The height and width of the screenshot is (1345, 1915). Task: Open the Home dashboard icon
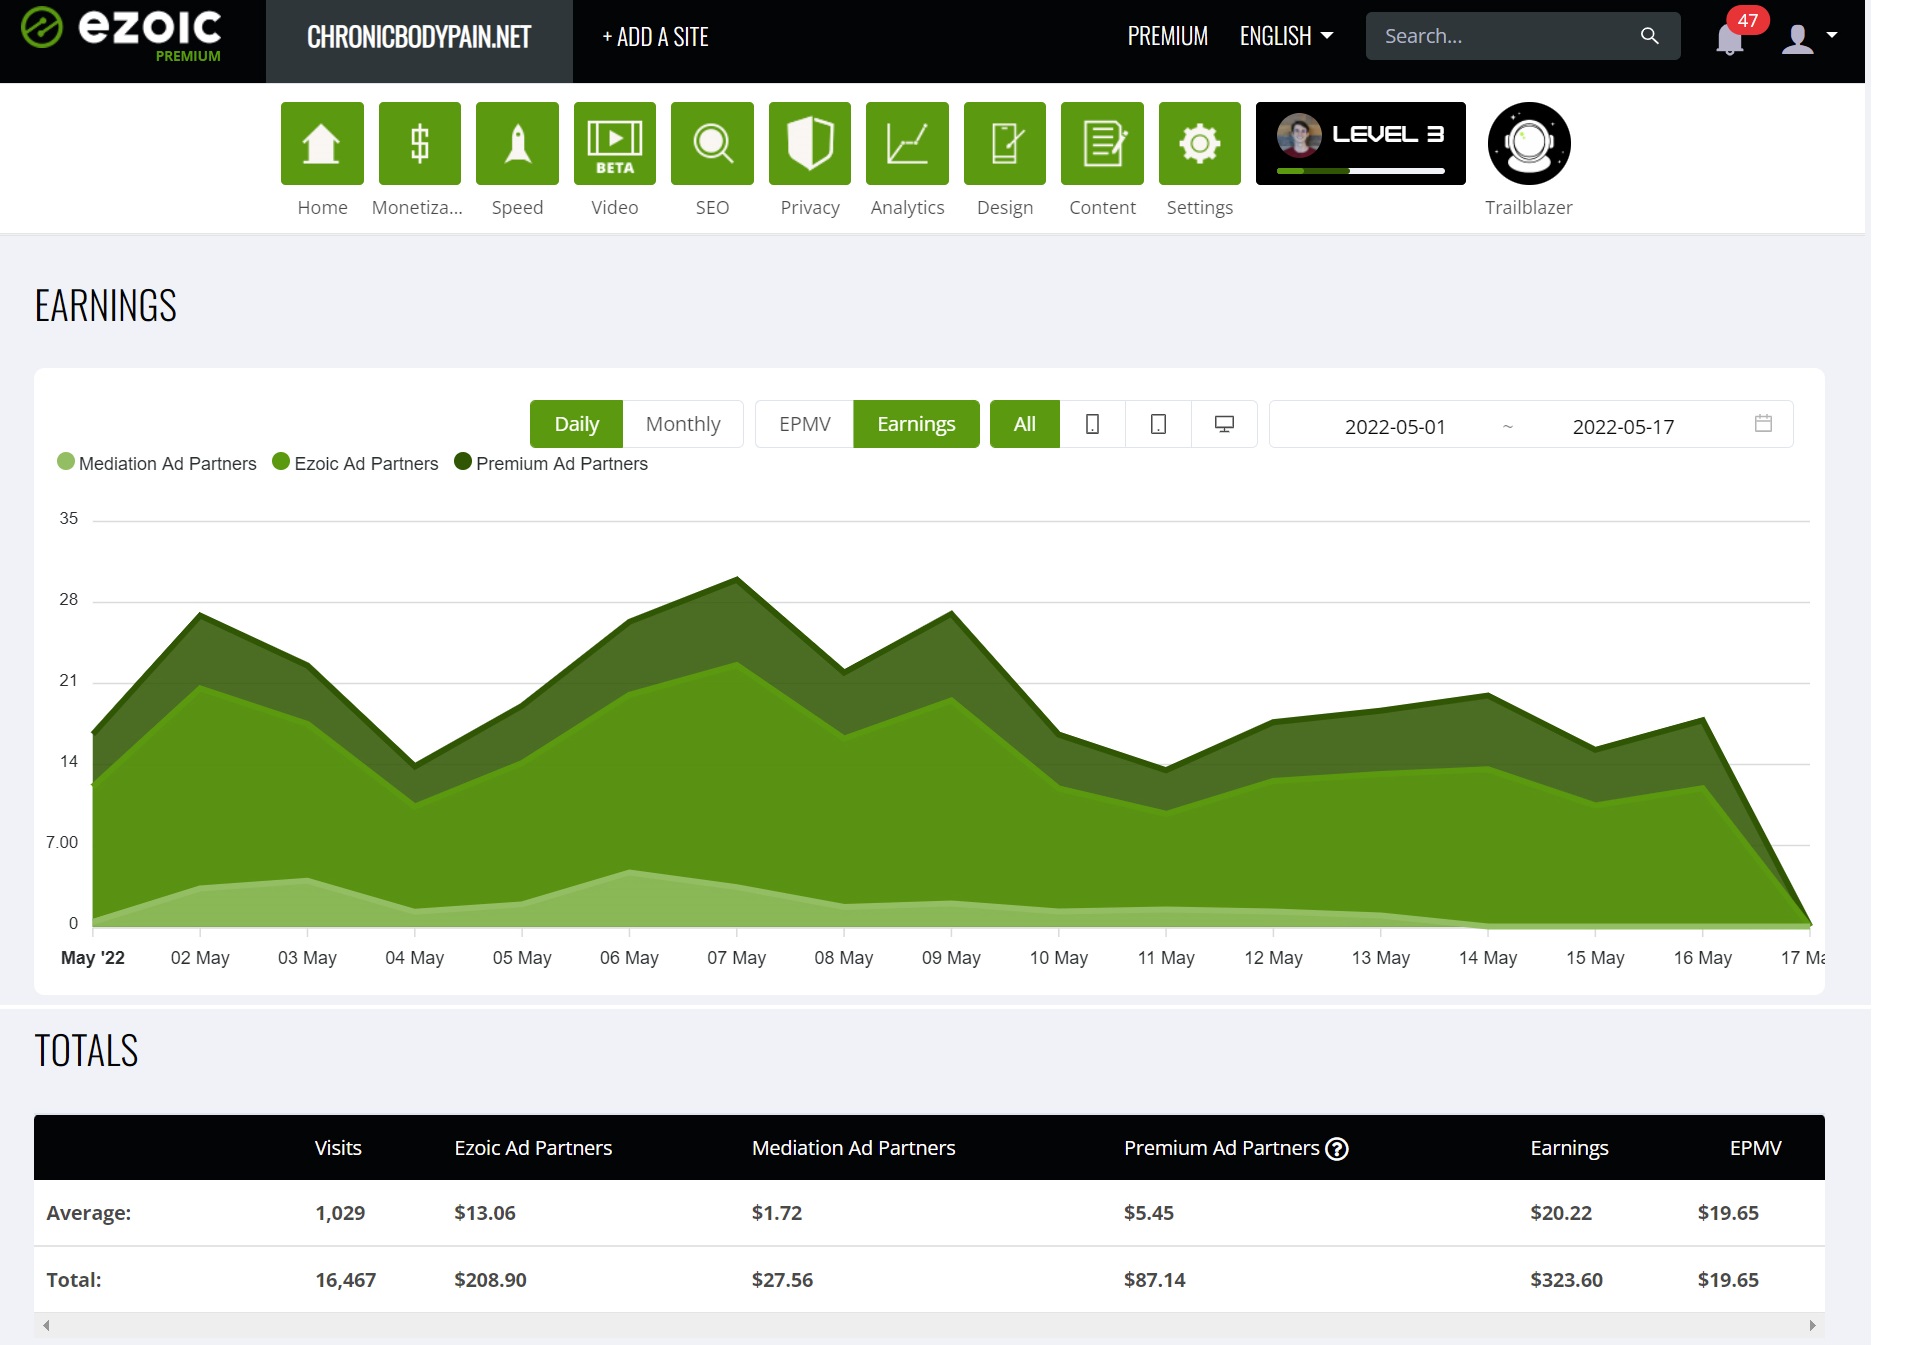(x=322, y=143)
